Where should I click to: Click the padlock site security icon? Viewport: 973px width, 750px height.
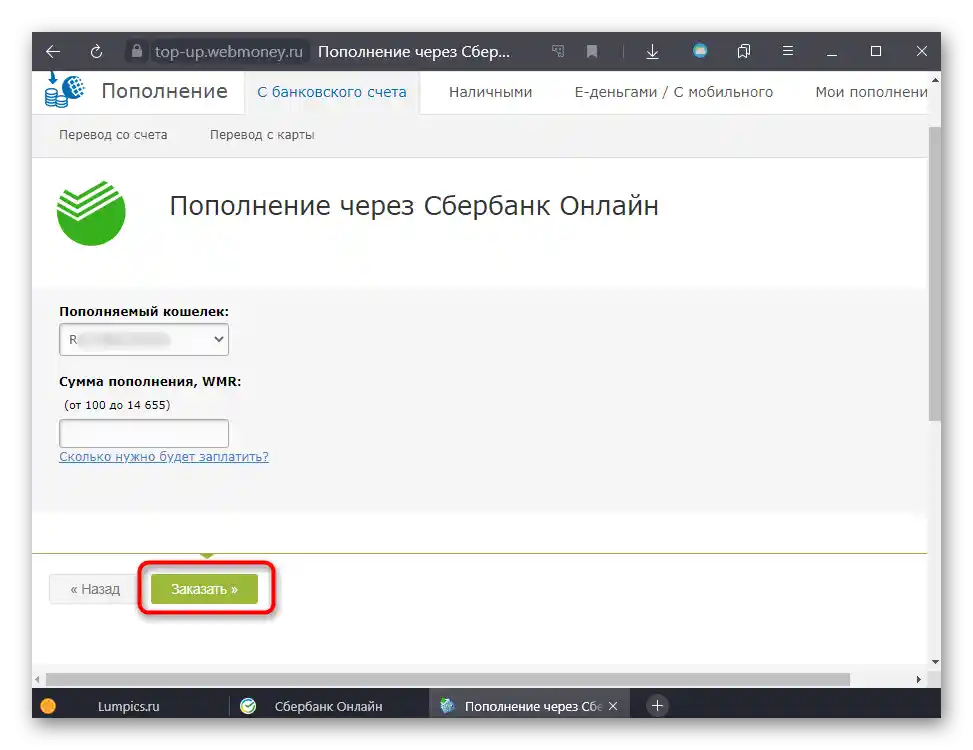[x=137, y=51]
